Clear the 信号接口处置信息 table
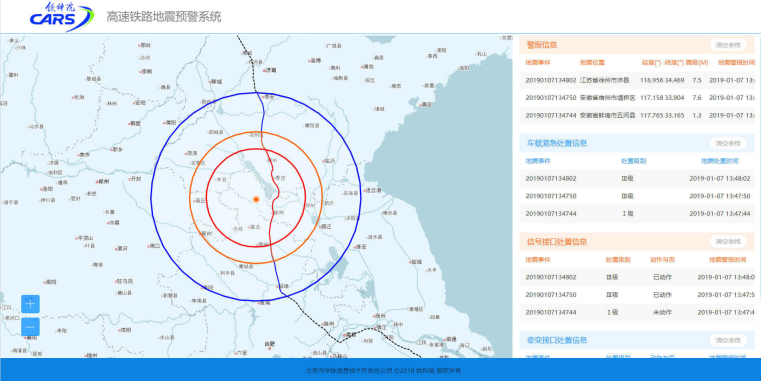Viewport: 761px width, 381px height. pos(728,241)
